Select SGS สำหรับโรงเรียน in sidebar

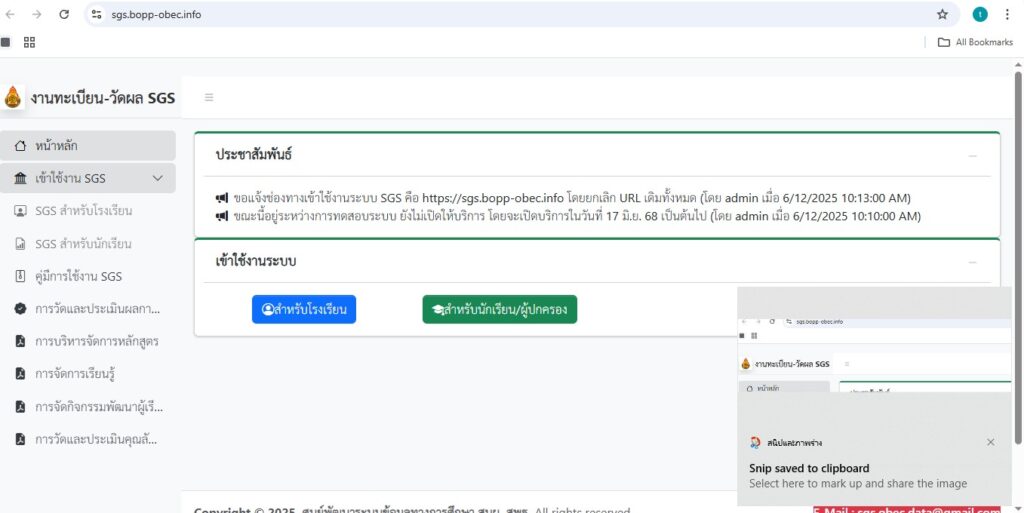tap(84, 211)
